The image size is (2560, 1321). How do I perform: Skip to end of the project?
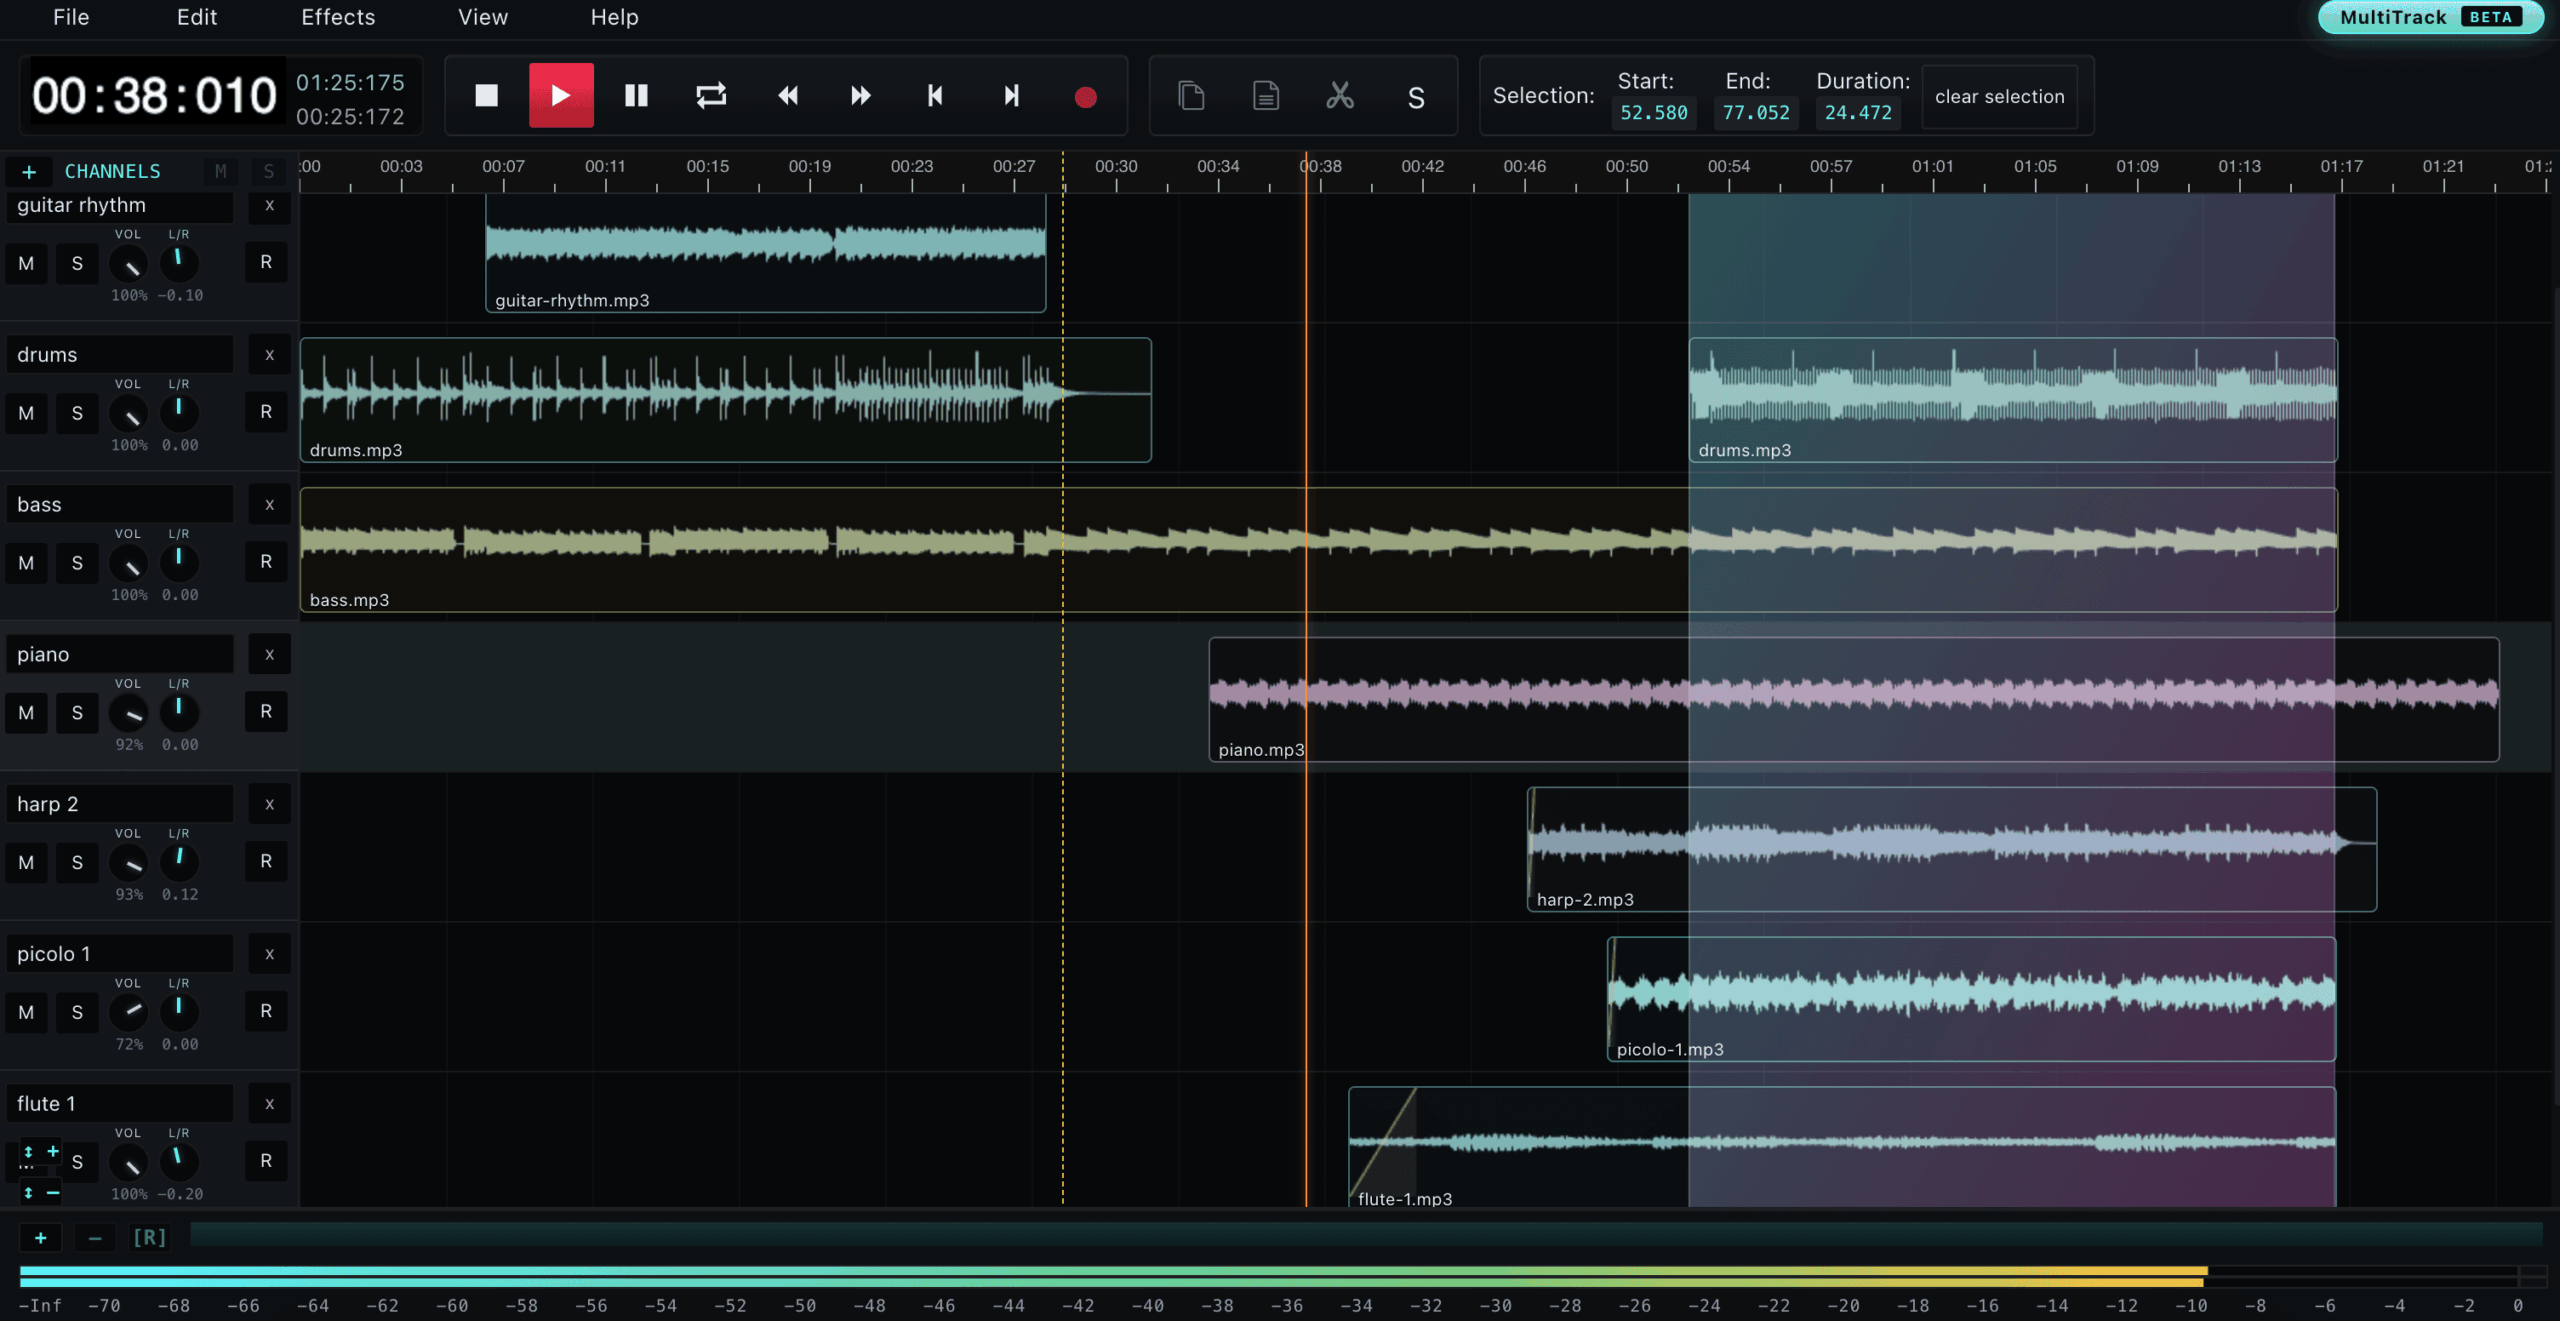1011,96
